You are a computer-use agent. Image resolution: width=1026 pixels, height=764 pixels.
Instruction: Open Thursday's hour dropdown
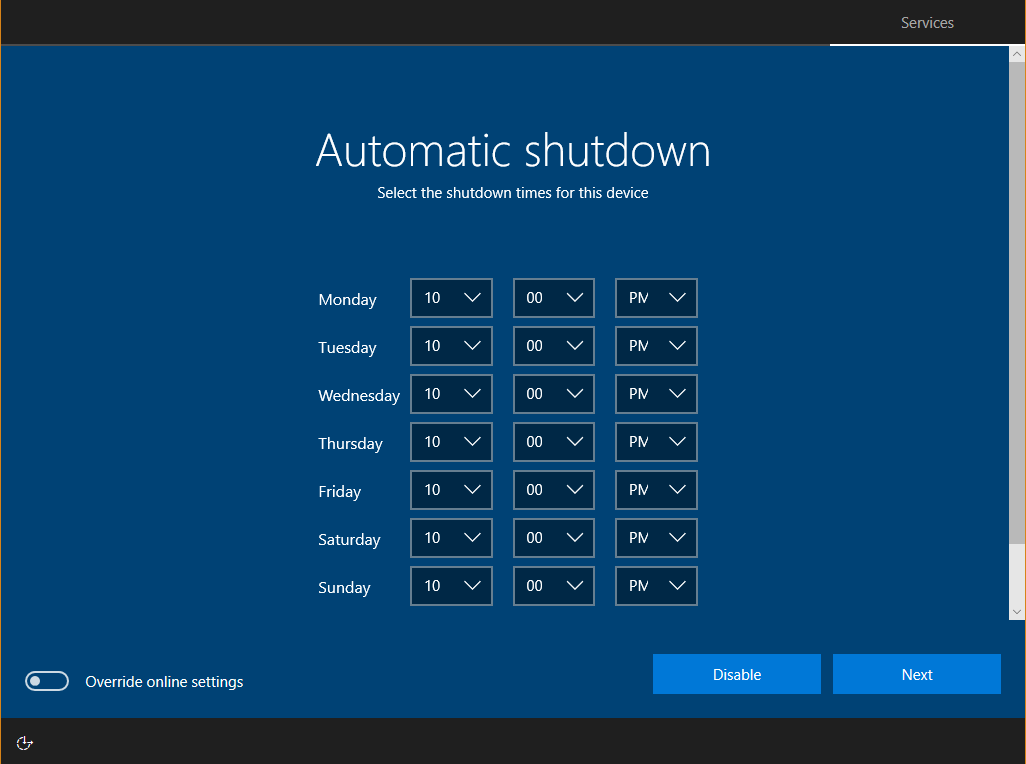(x=451, y=442)
